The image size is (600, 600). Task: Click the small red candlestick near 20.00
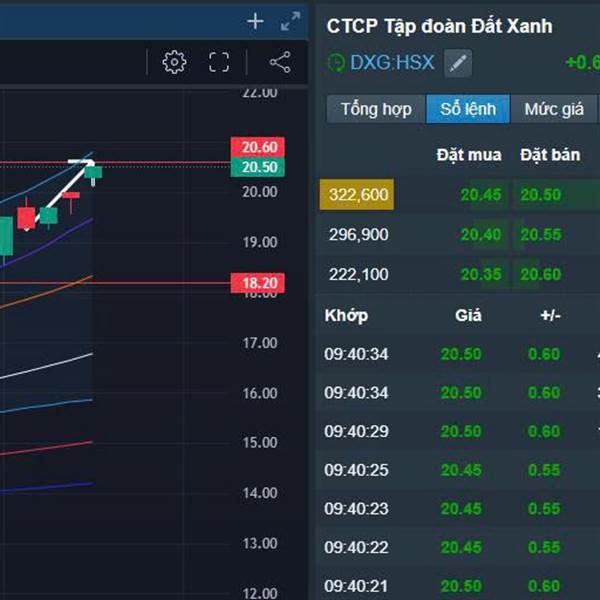click(71, 196)
